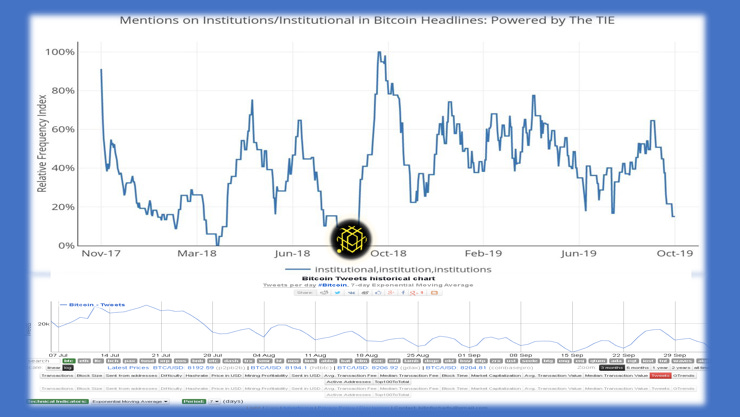Select the green btc coin tag
The image size is (740, 417).
pos(69,361)
